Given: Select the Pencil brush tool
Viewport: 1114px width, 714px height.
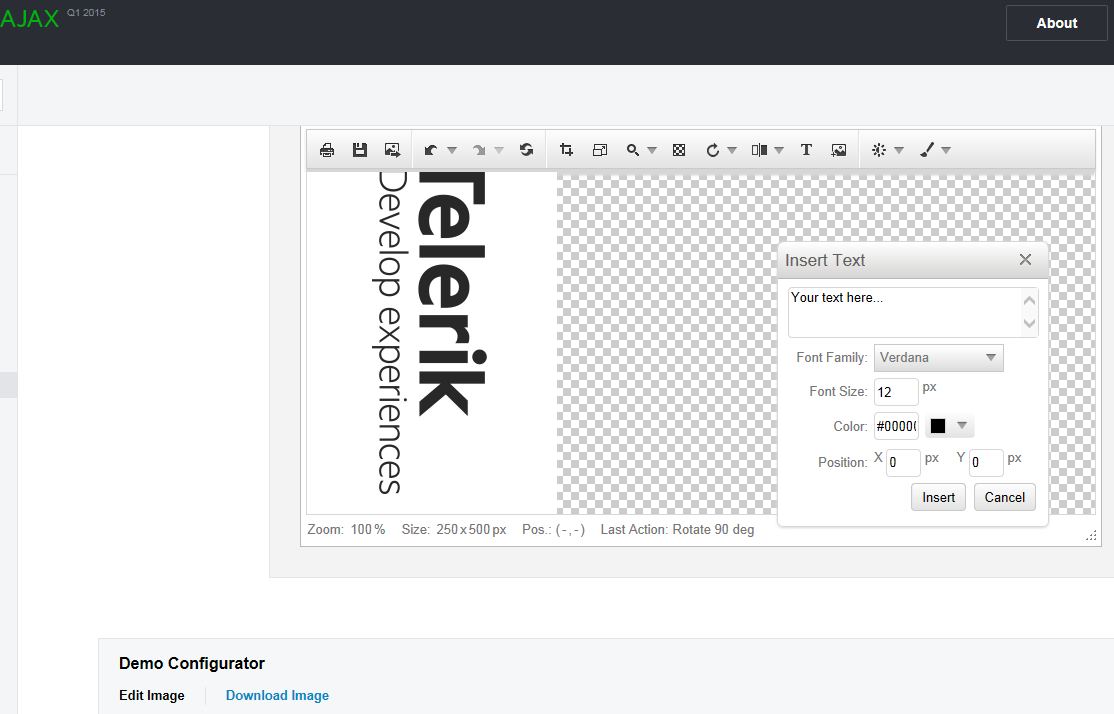Looking at the screenshot, I should pos(927,150).
